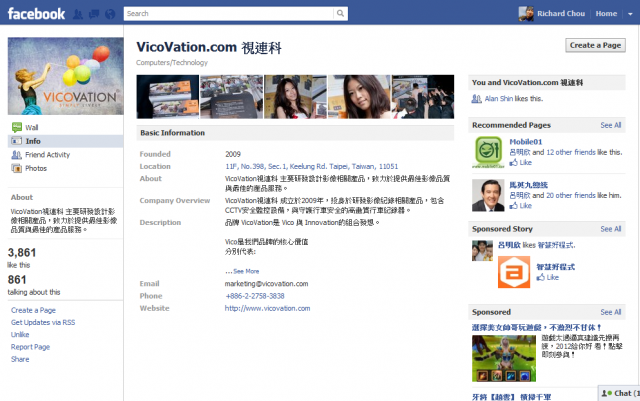The image size is (640, 401).
Task: Open website http://www.vicovation.com
Action: [267, 308]
